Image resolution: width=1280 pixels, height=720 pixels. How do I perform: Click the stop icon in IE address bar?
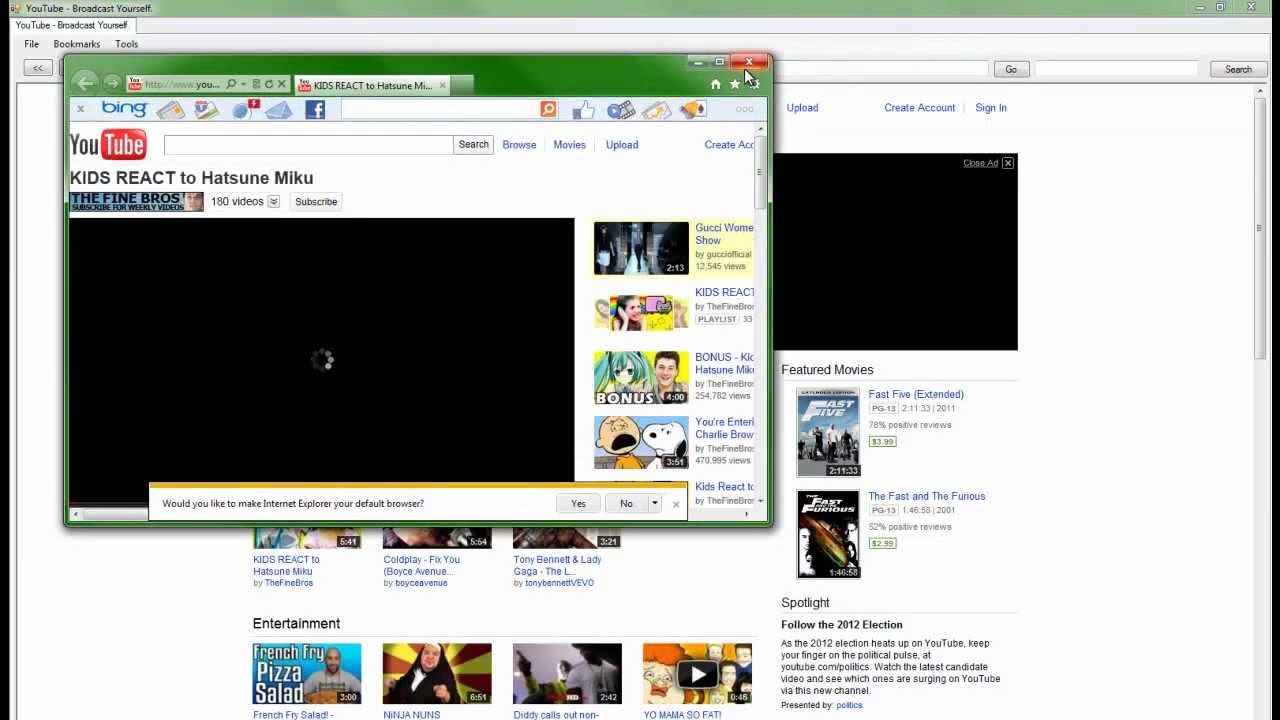point(281,85)
